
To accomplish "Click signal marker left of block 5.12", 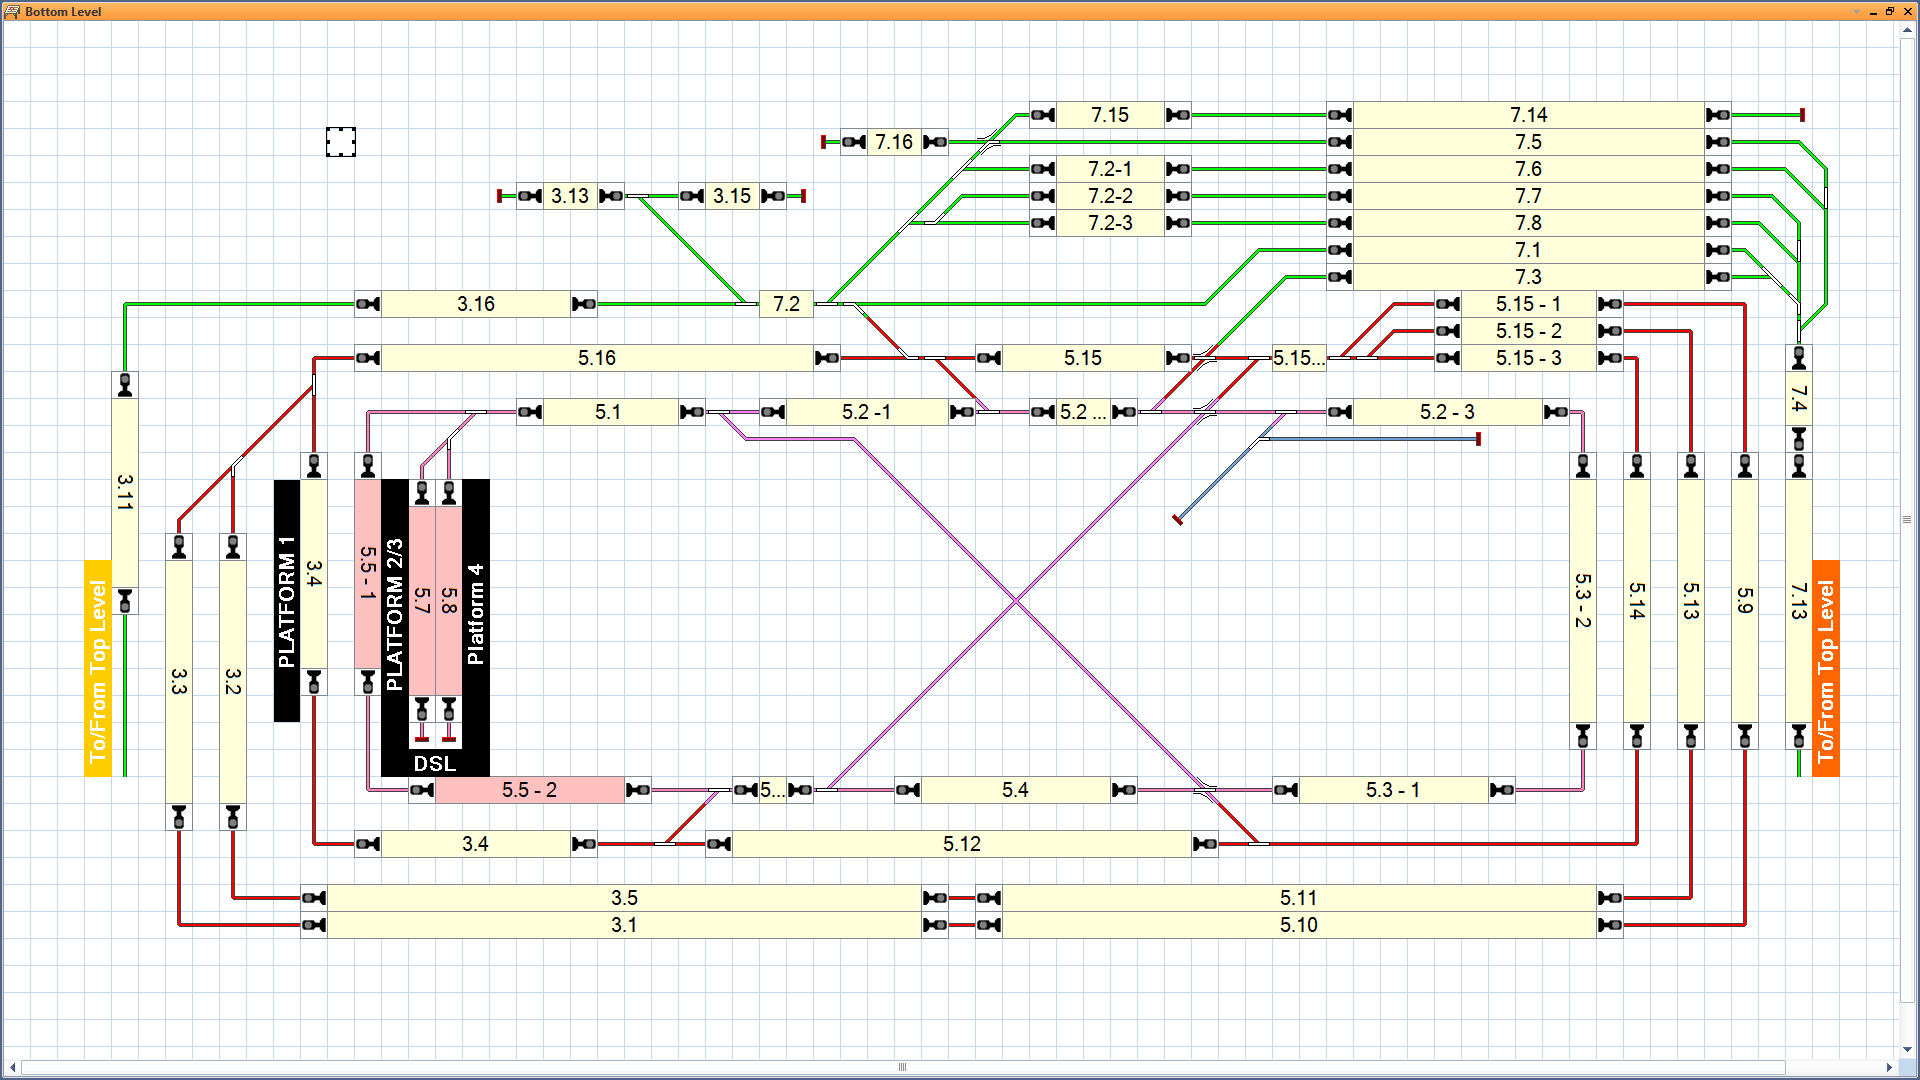I will point(718,844).
